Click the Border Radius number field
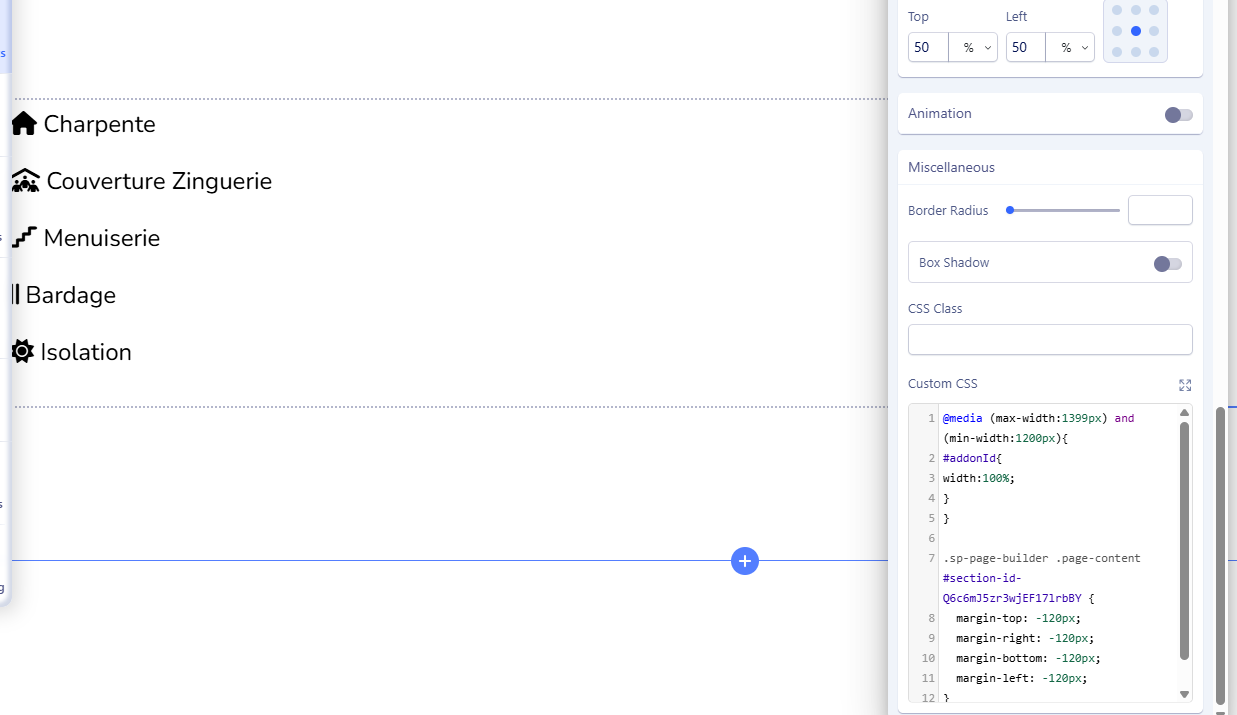The width and height of the screenshot is (1237, 715). pyautogui.click(x=1160, y=210)
